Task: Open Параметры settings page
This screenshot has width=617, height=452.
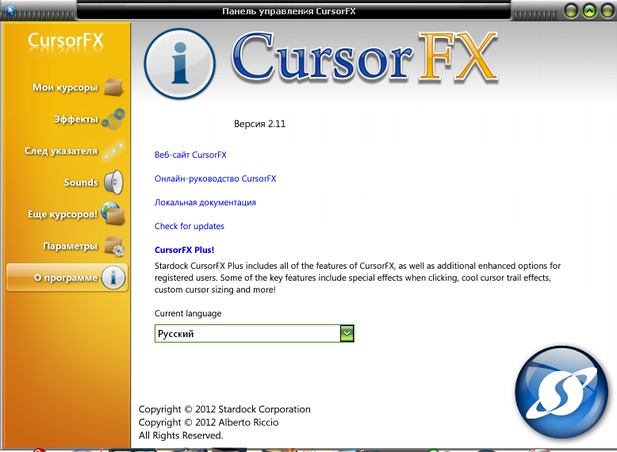Action: tap(70, 246)
